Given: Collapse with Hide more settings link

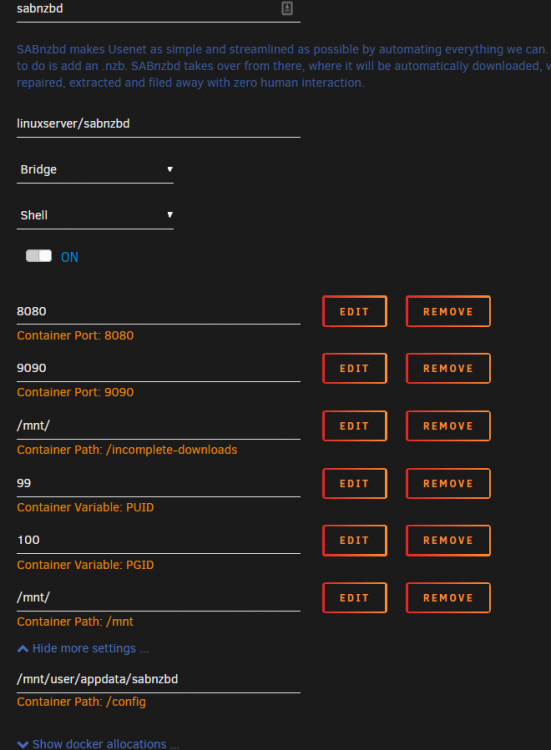Looking at the screenshot, I should [83, 649].
